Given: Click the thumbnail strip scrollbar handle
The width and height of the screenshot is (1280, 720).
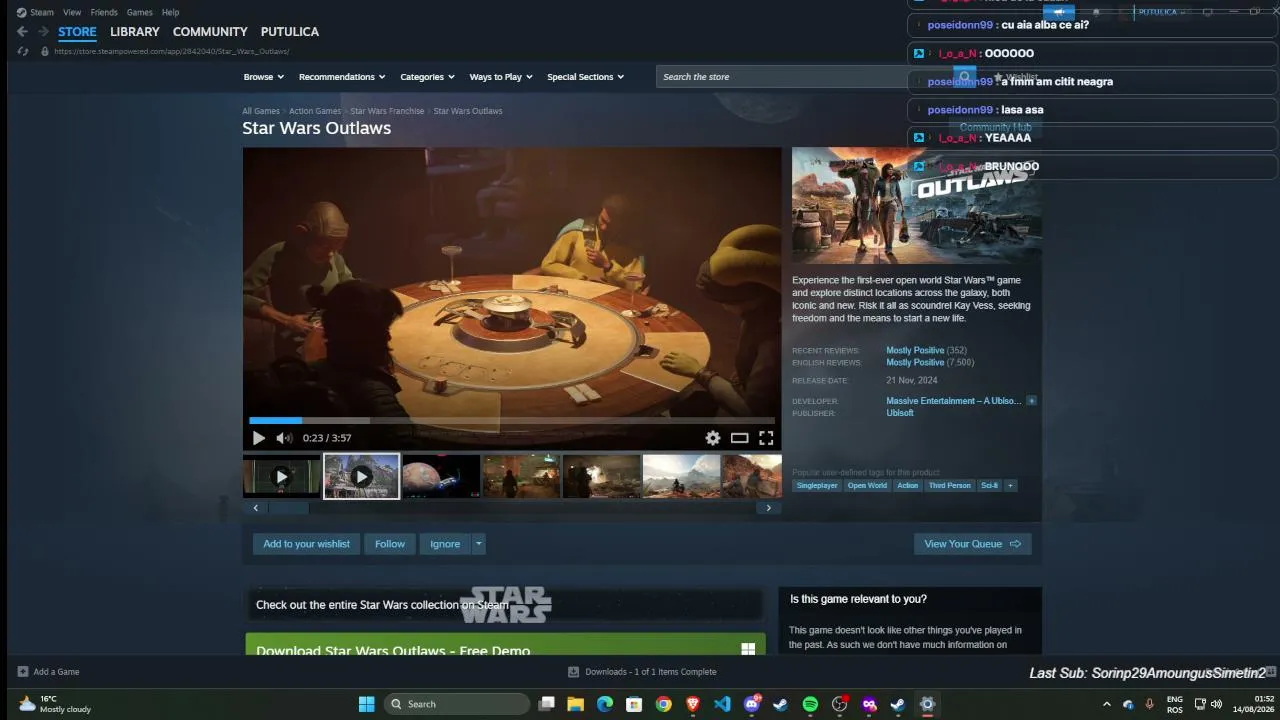Looking at the screenshot, I should [289, 508].
